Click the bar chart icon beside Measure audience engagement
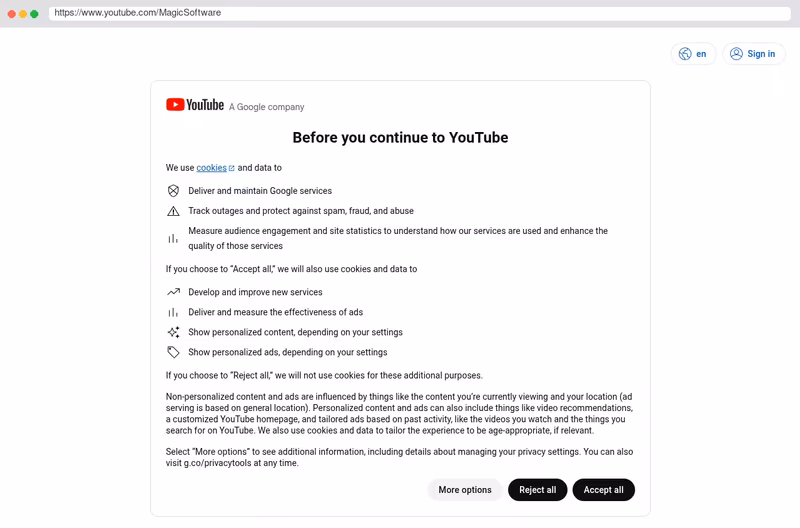This screenshot has width=800, height=528. [x=173, y=238]
